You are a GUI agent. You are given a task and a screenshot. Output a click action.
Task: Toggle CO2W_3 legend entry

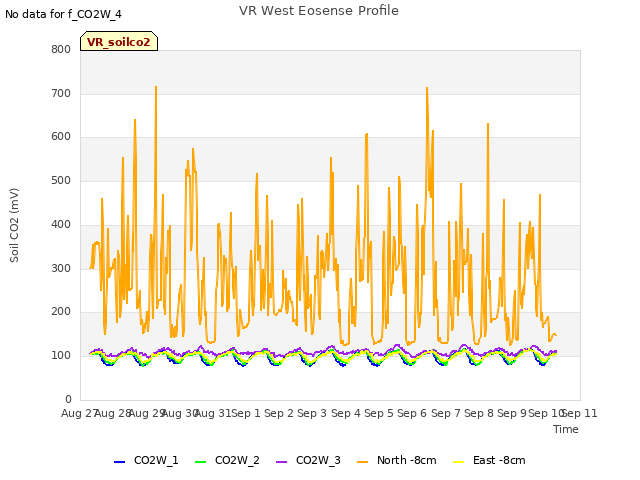(308, 460)
